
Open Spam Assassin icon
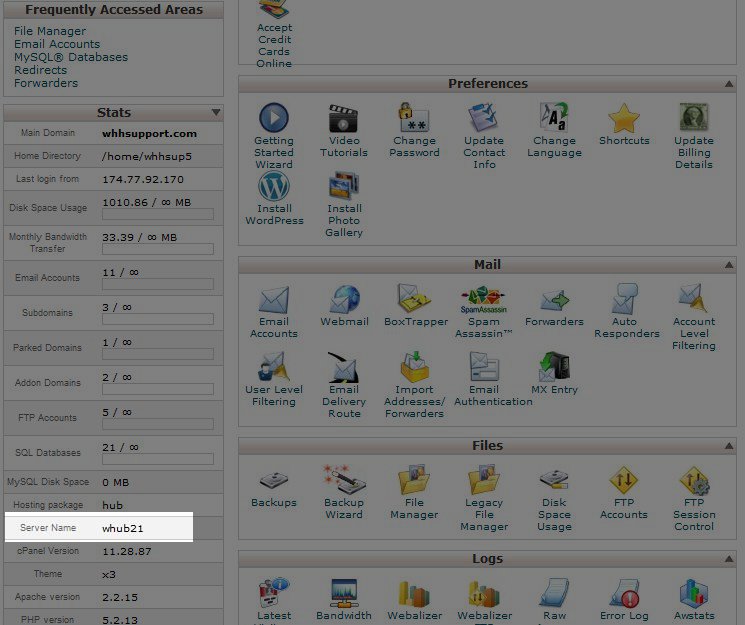(x=484, y=300)
